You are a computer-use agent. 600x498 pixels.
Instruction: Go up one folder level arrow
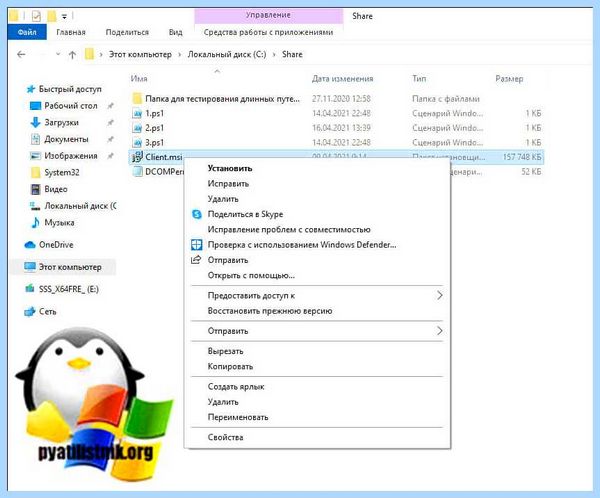72,55
